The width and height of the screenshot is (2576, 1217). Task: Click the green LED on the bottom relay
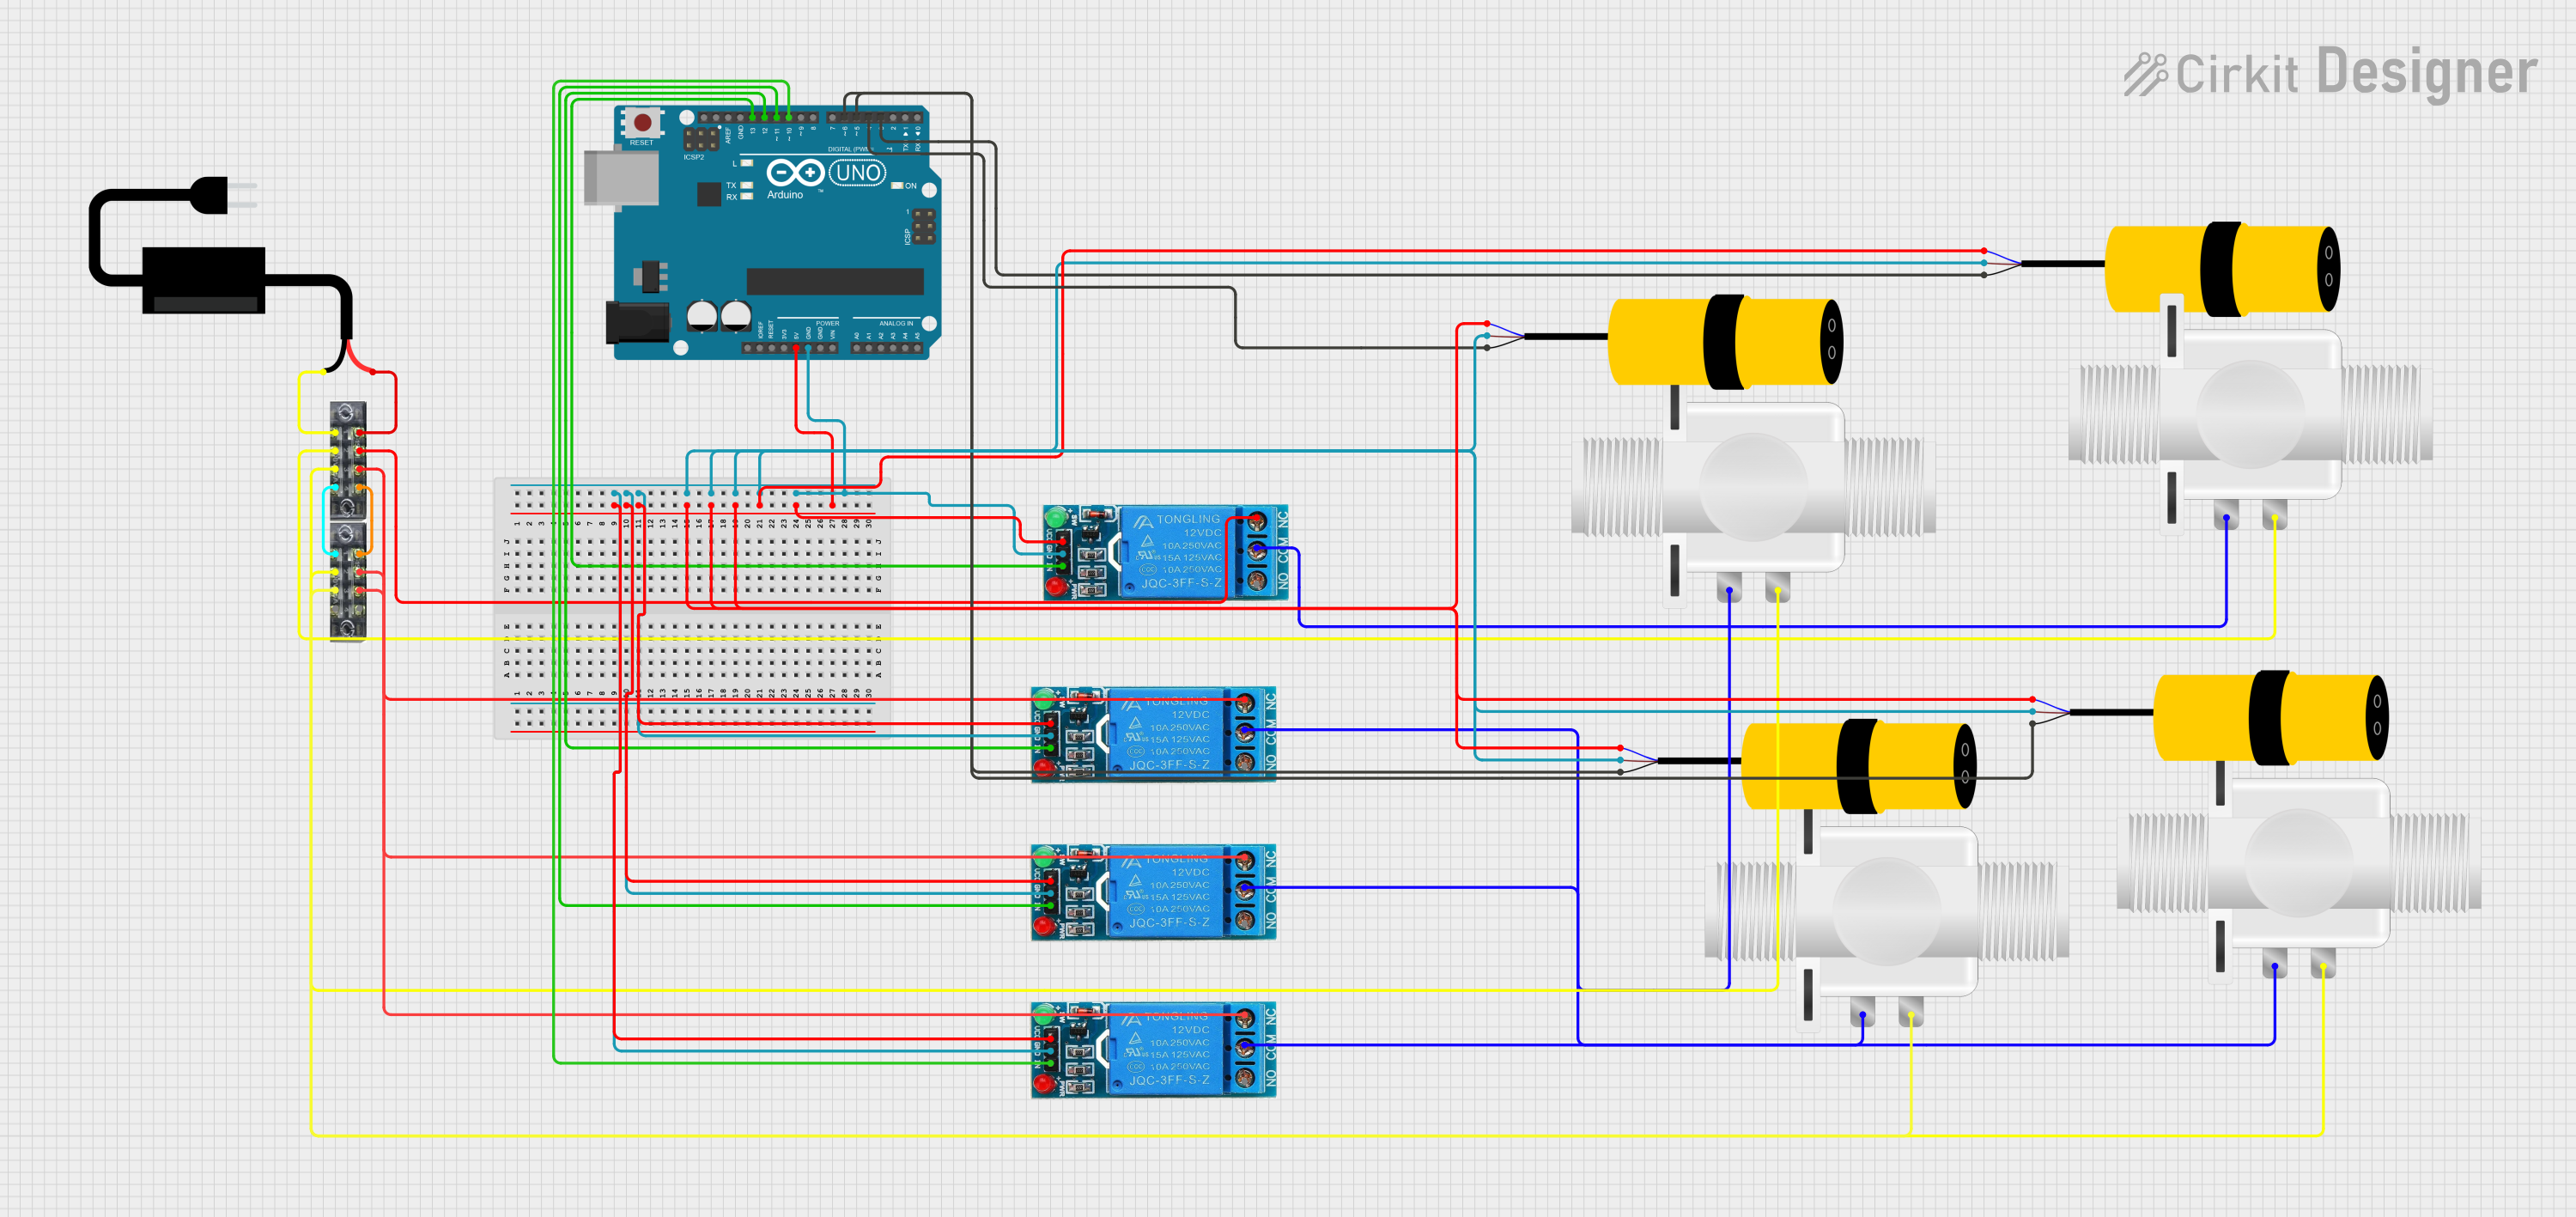pyautogui.click(x=1043, y=1014)
